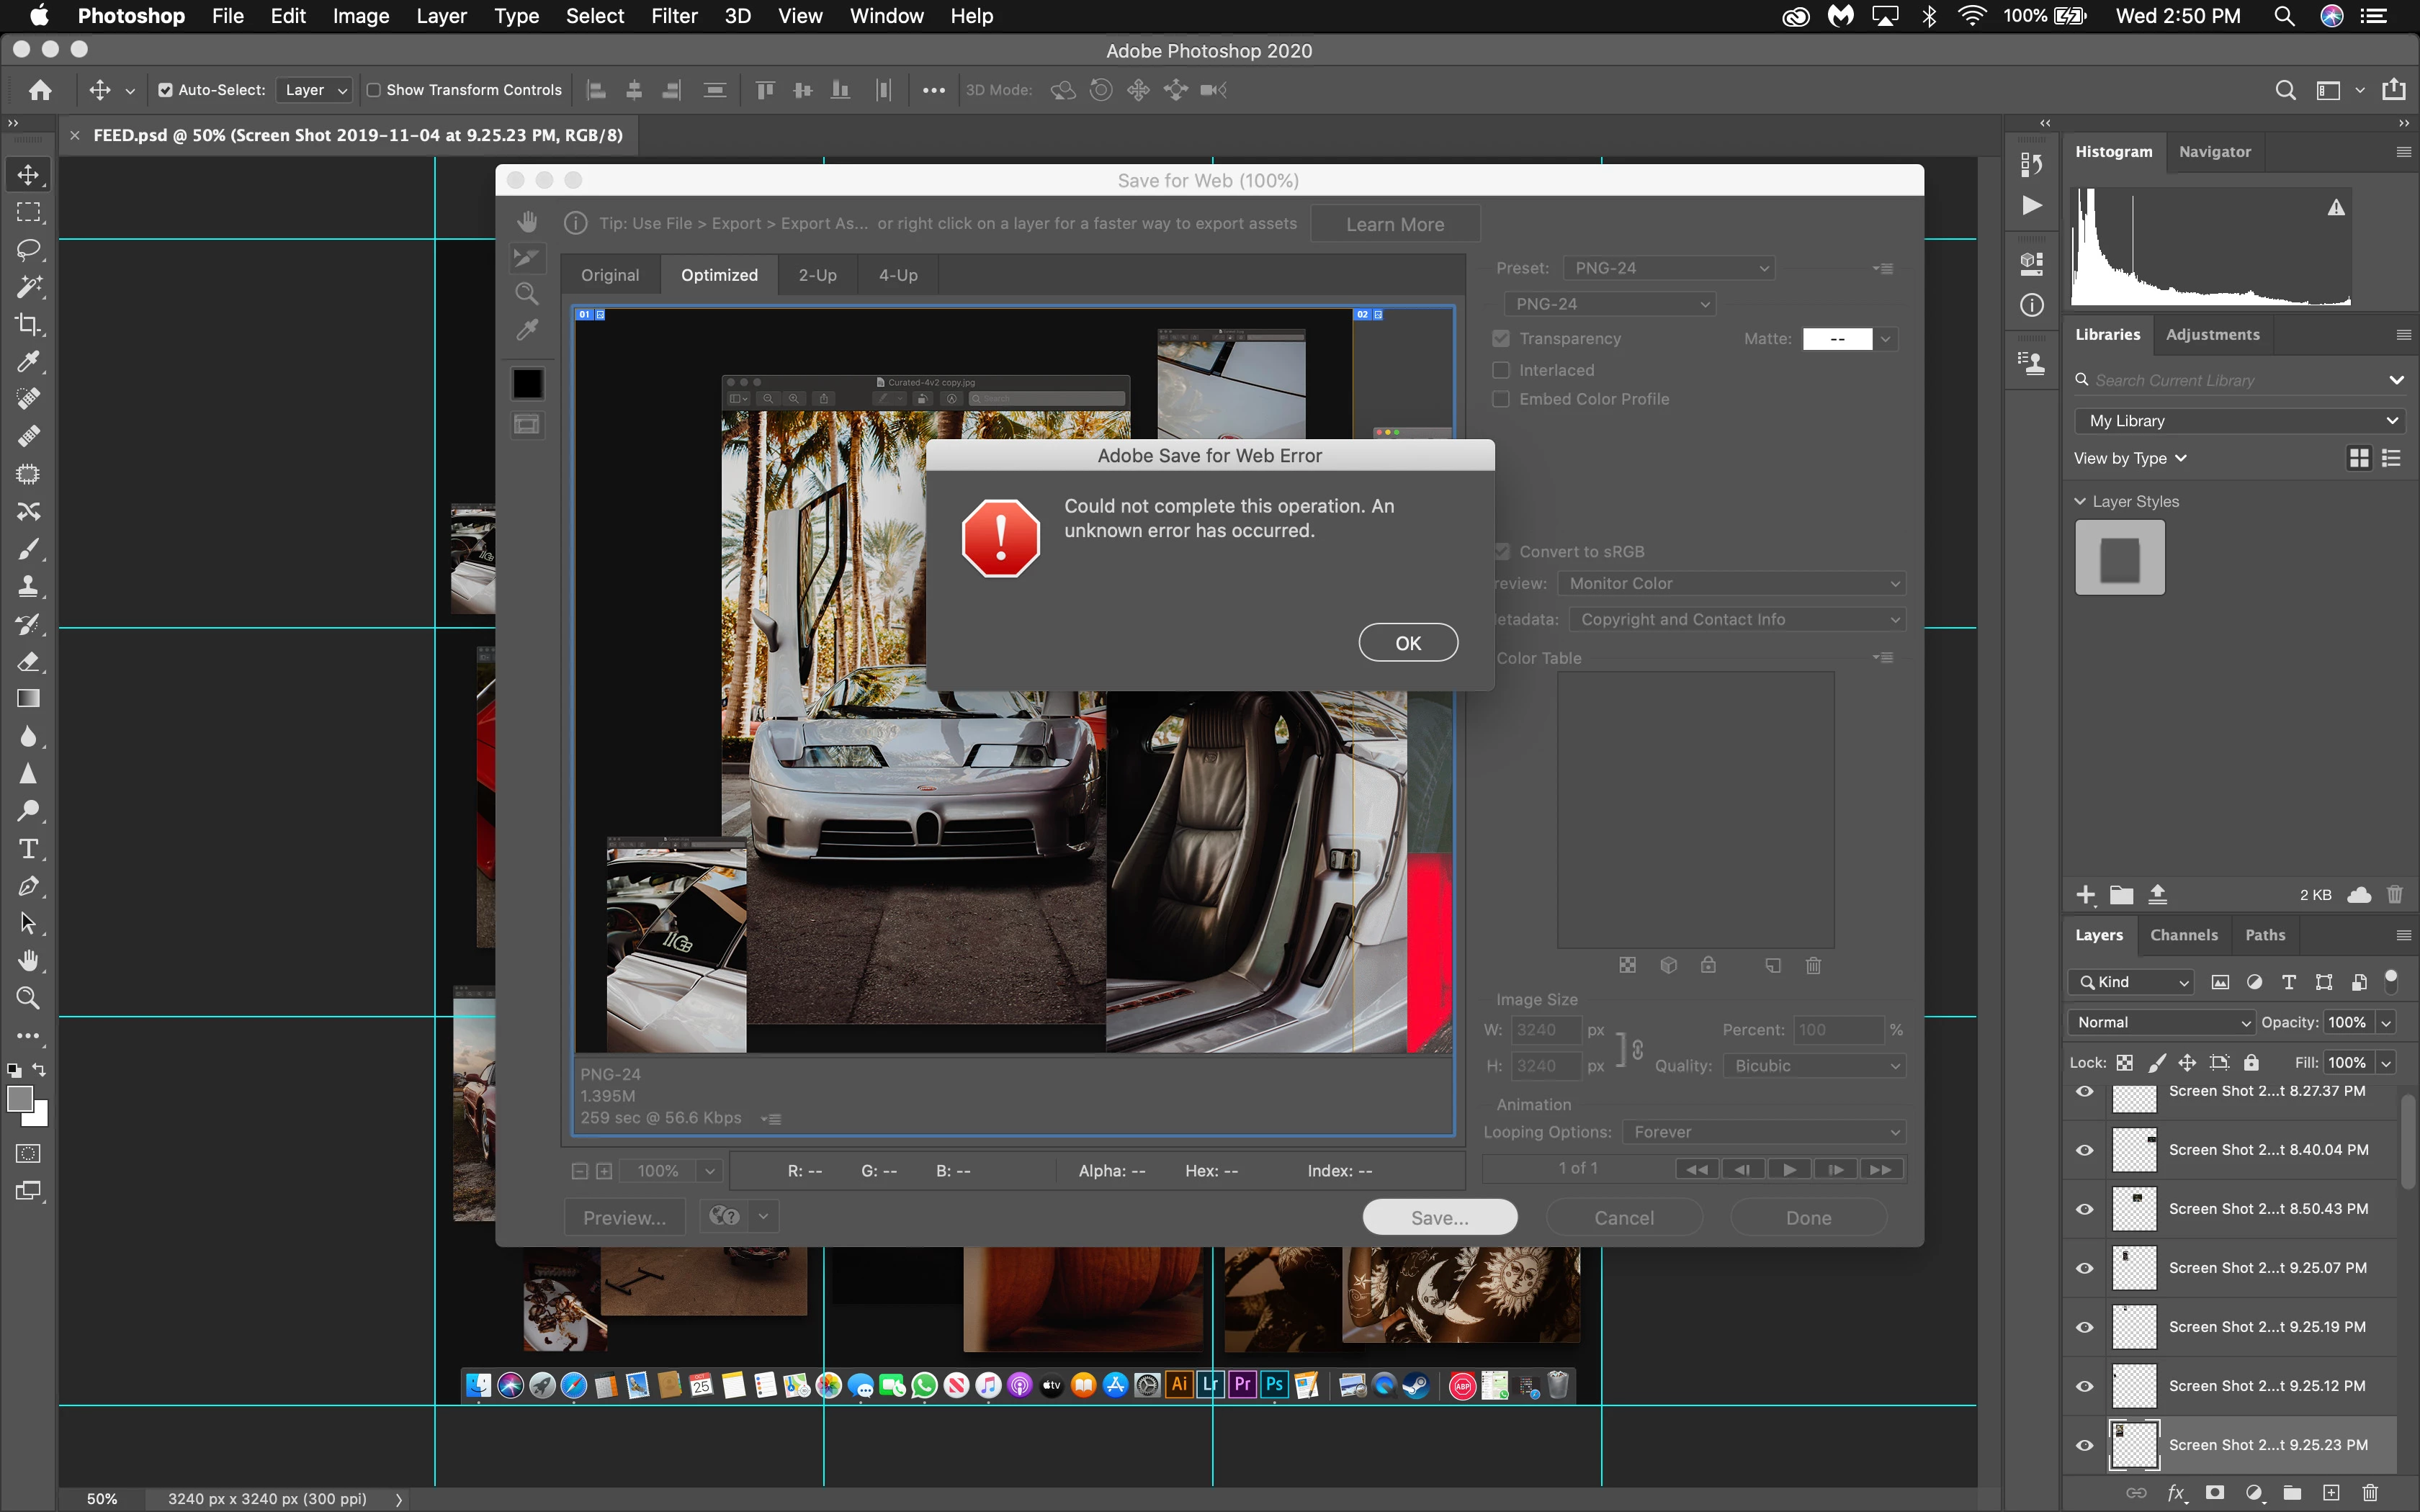Click the Eyedropper tool in the Save for Web dialog
This screenshot has height=1512, width=2420.
pos(527,330)
